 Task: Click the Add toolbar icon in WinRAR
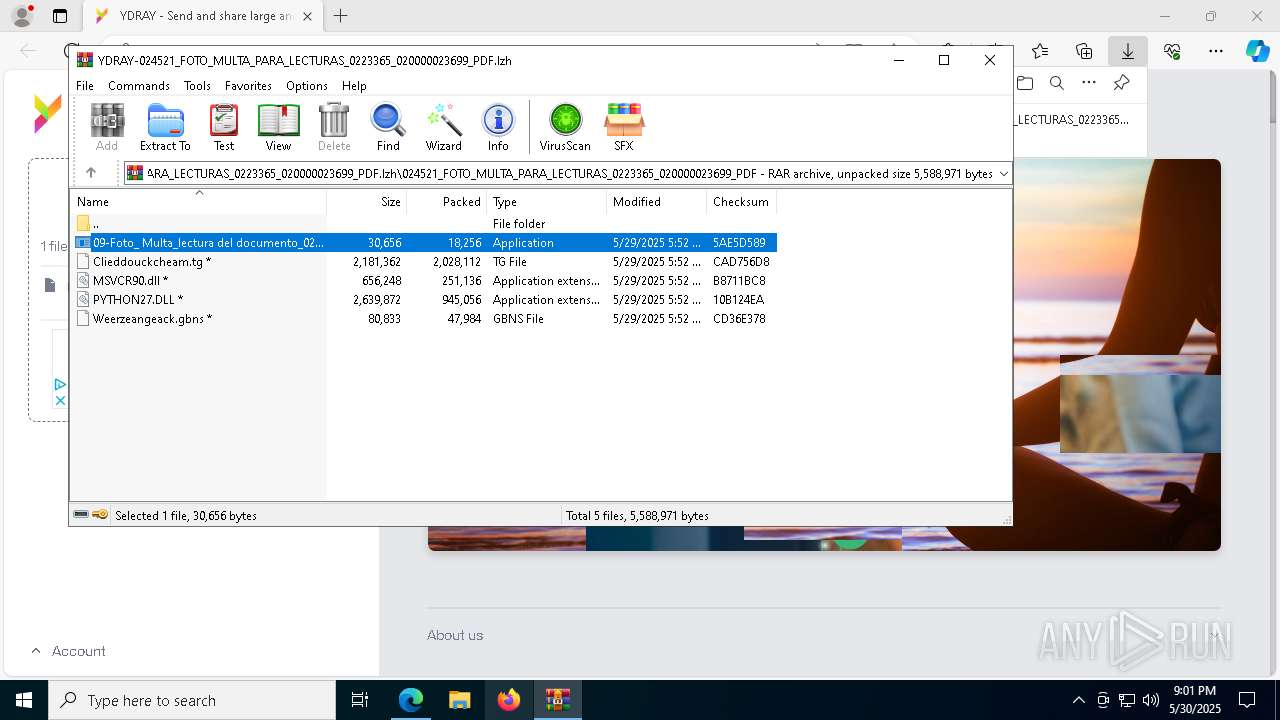(107, 127)
